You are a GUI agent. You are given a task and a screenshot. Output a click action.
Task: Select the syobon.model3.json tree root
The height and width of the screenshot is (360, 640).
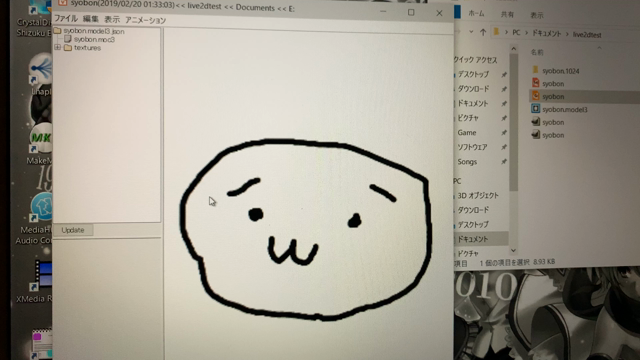(94, 31)
